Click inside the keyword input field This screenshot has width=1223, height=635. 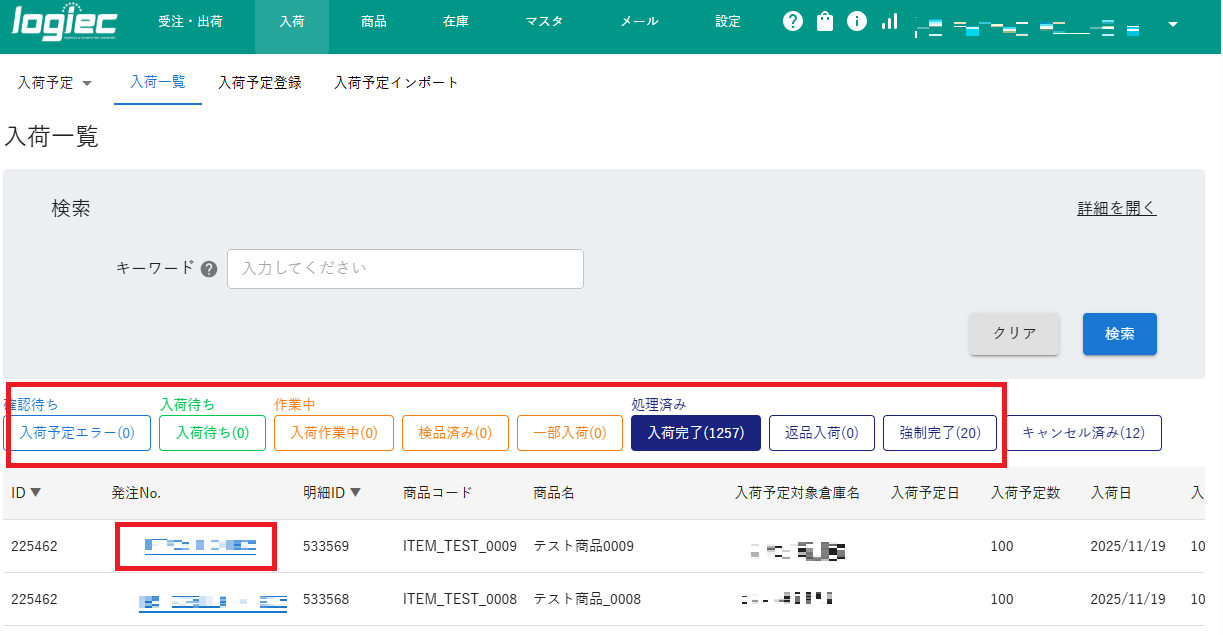(x=405, y=268)
